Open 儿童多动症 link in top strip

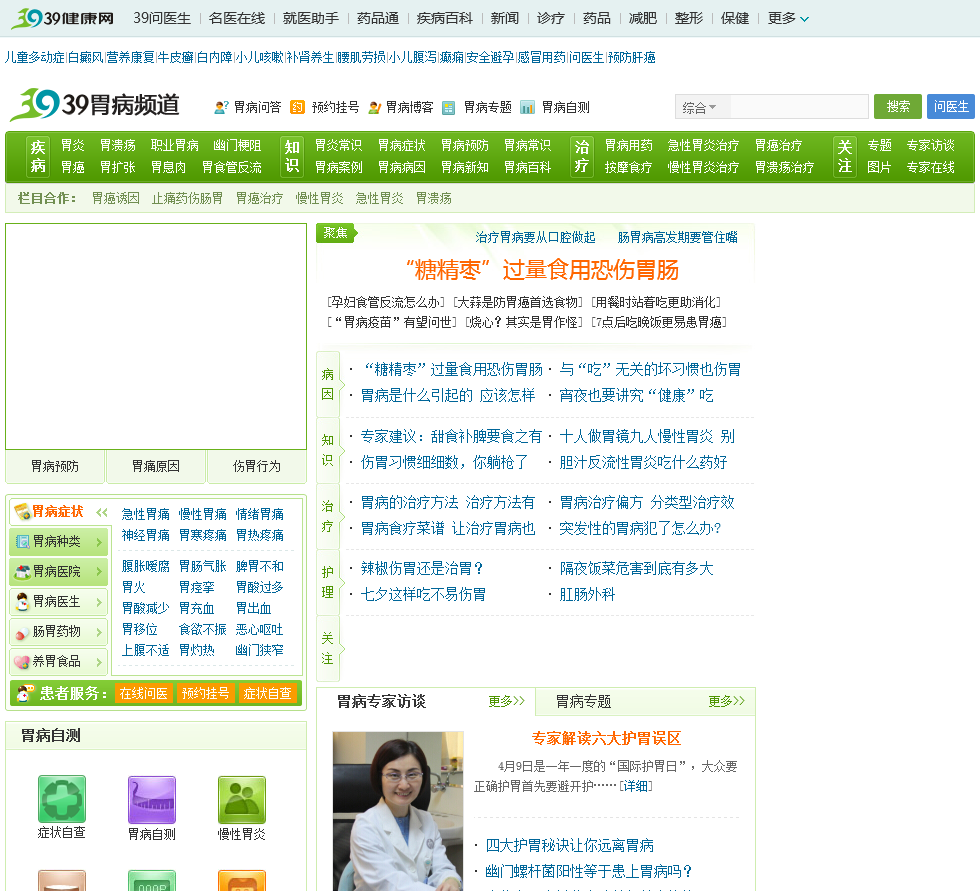click(x=34, y=57)
